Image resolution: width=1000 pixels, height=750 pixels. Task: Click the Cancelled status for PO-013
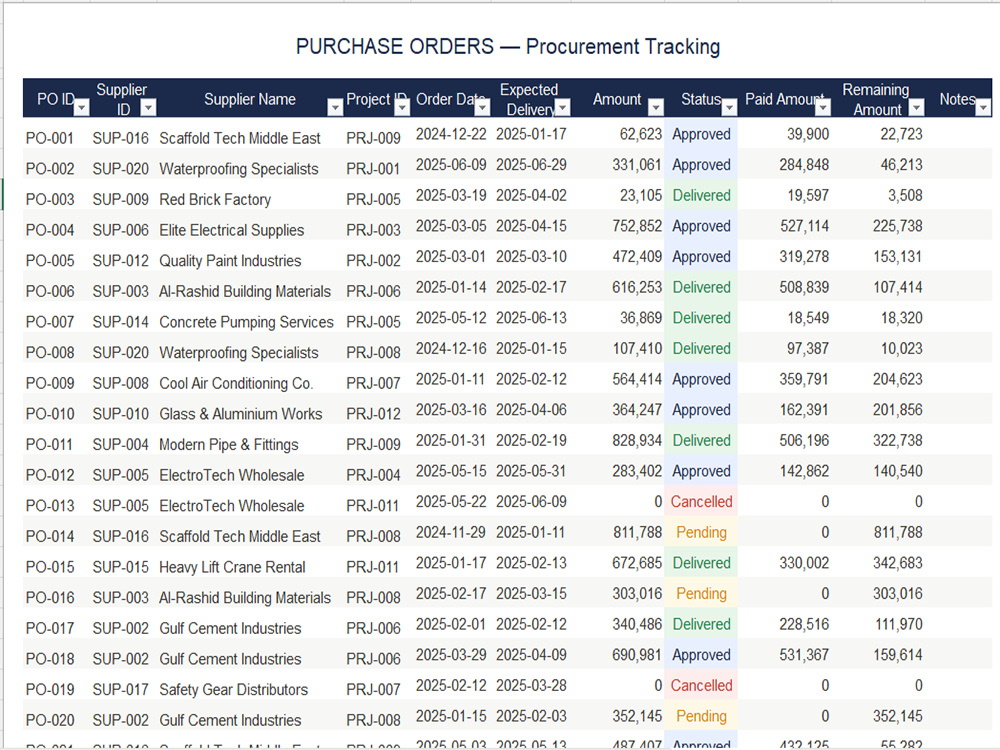tap(701, 502)
